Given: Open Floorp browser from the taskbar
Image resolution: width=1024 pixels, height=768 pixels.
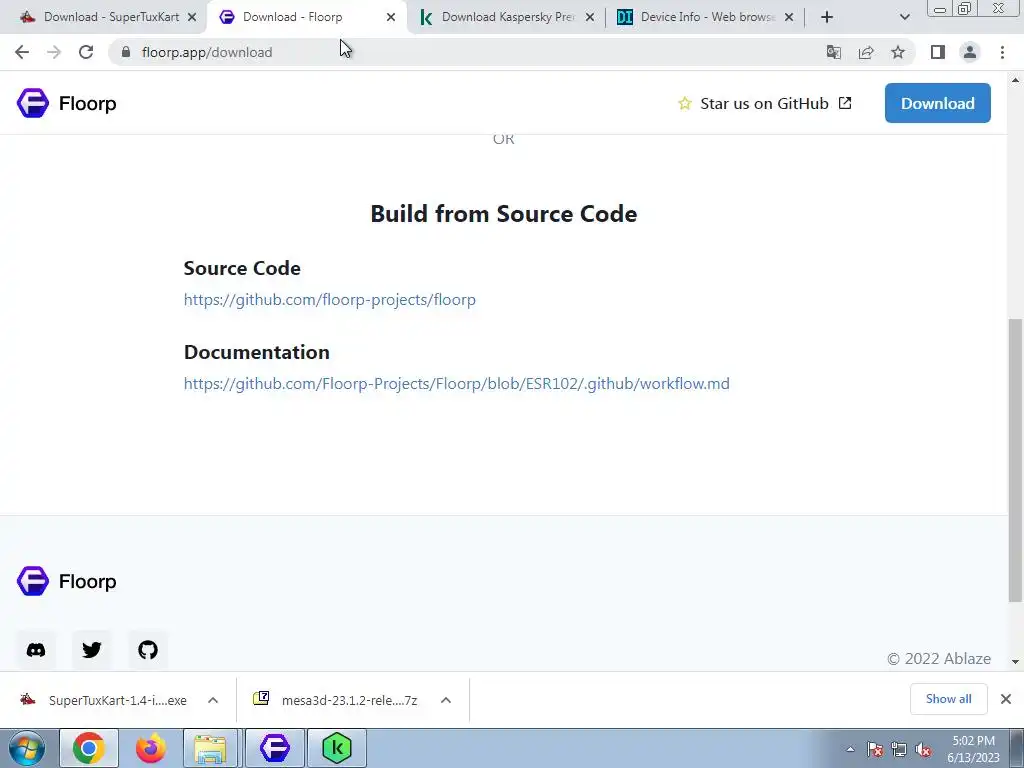Looking at the screenshot, I should pos(274,748).
